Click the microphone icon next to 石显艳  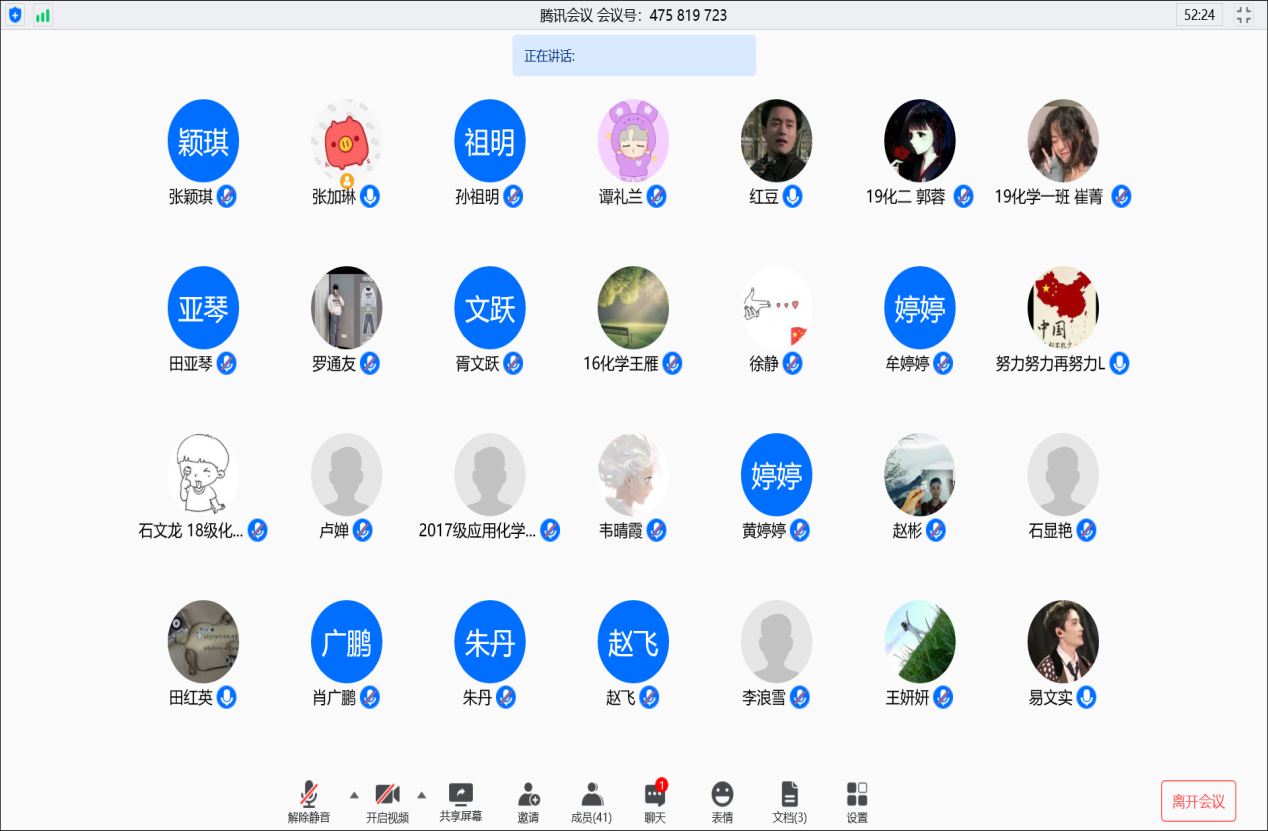[1086, 530]
